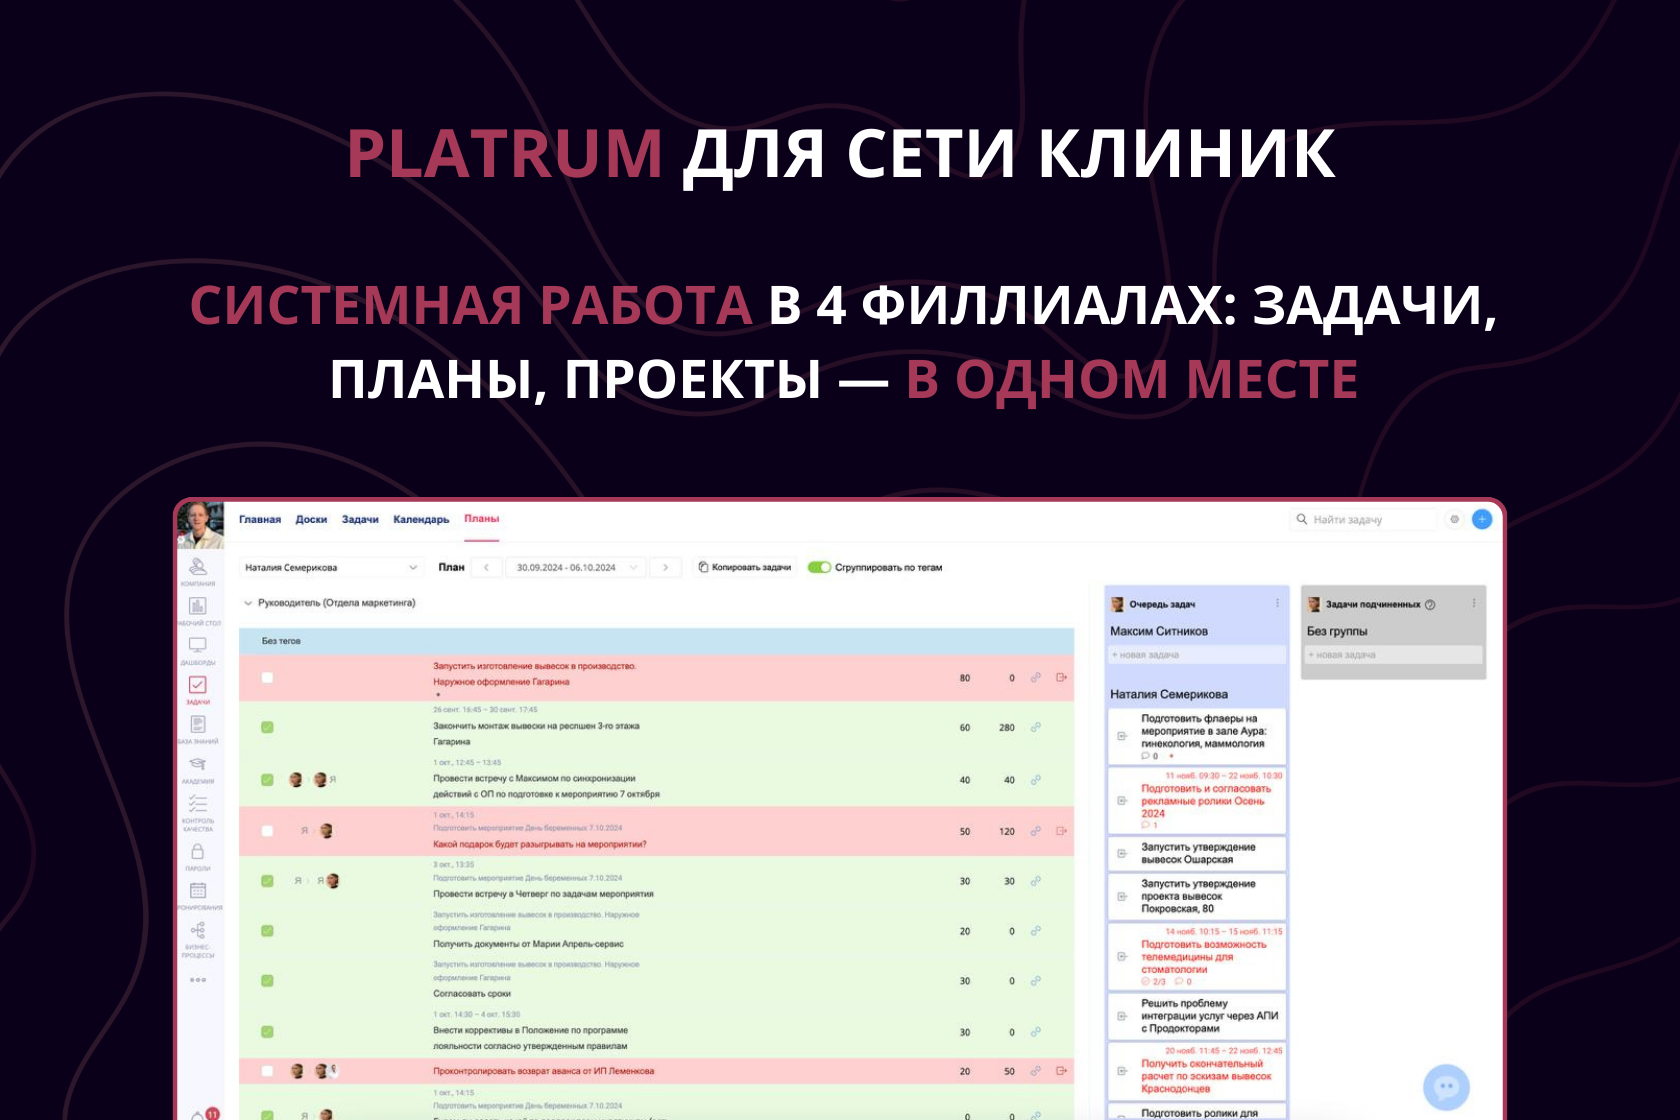Collapse the 'Руководитель (Отдела маркетинга)' group
Viewport: 1680px width, 1120px height.
(249, 603)
